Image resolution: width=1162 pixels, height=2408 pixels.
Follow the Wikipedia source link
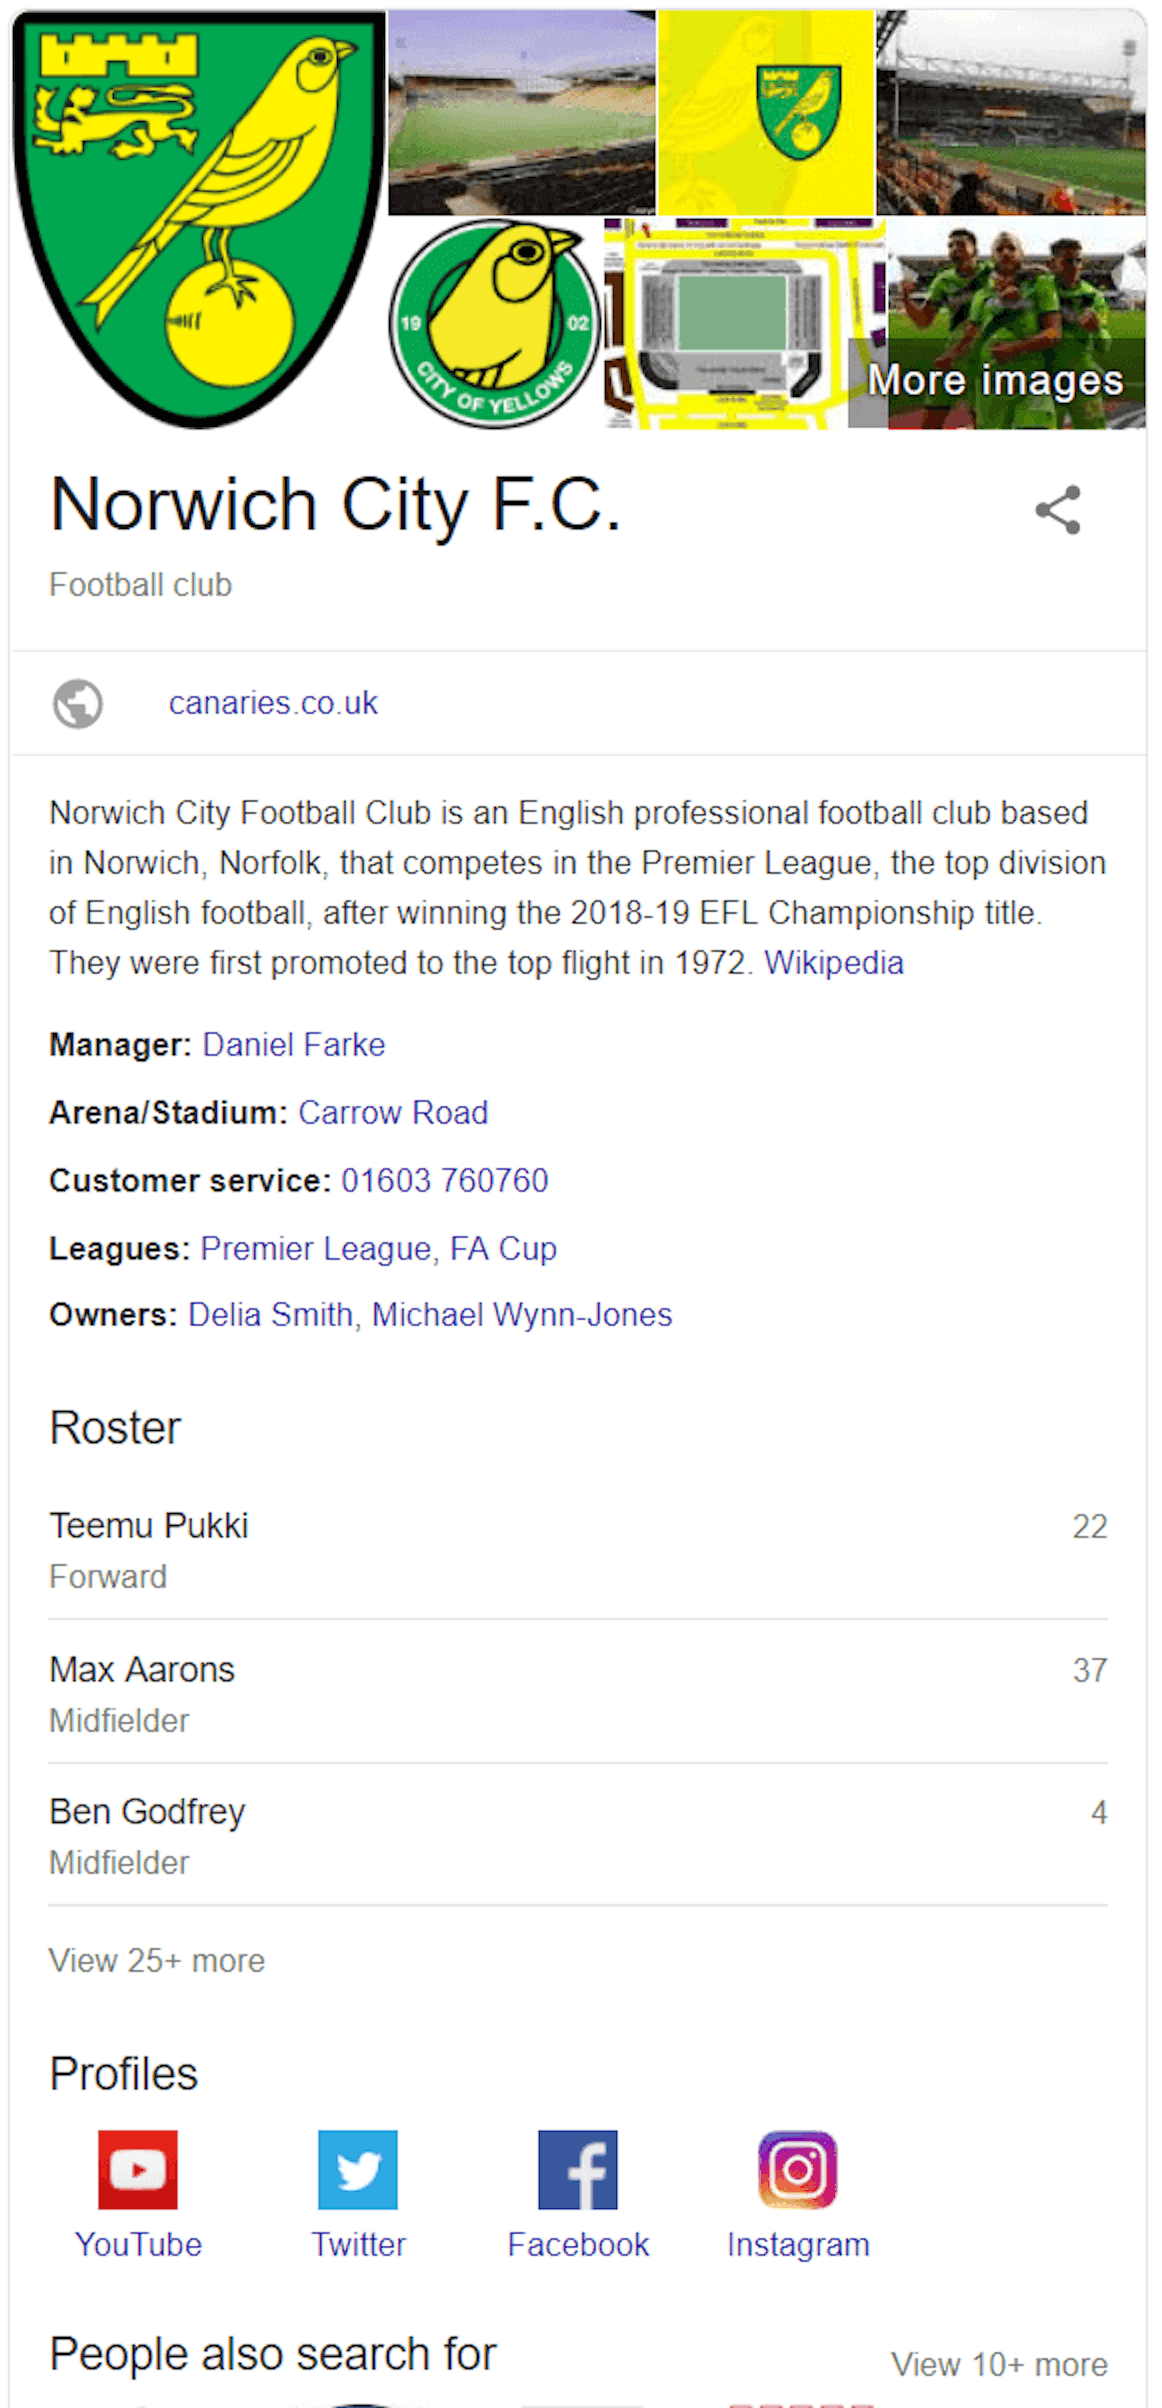coord(833,962)
